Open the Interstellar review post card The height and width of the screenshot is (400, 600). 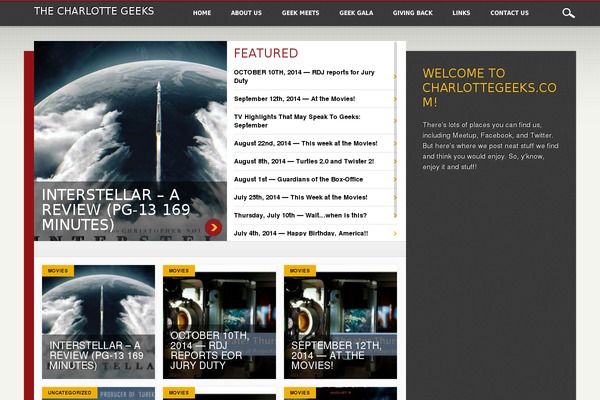[98, 322]
